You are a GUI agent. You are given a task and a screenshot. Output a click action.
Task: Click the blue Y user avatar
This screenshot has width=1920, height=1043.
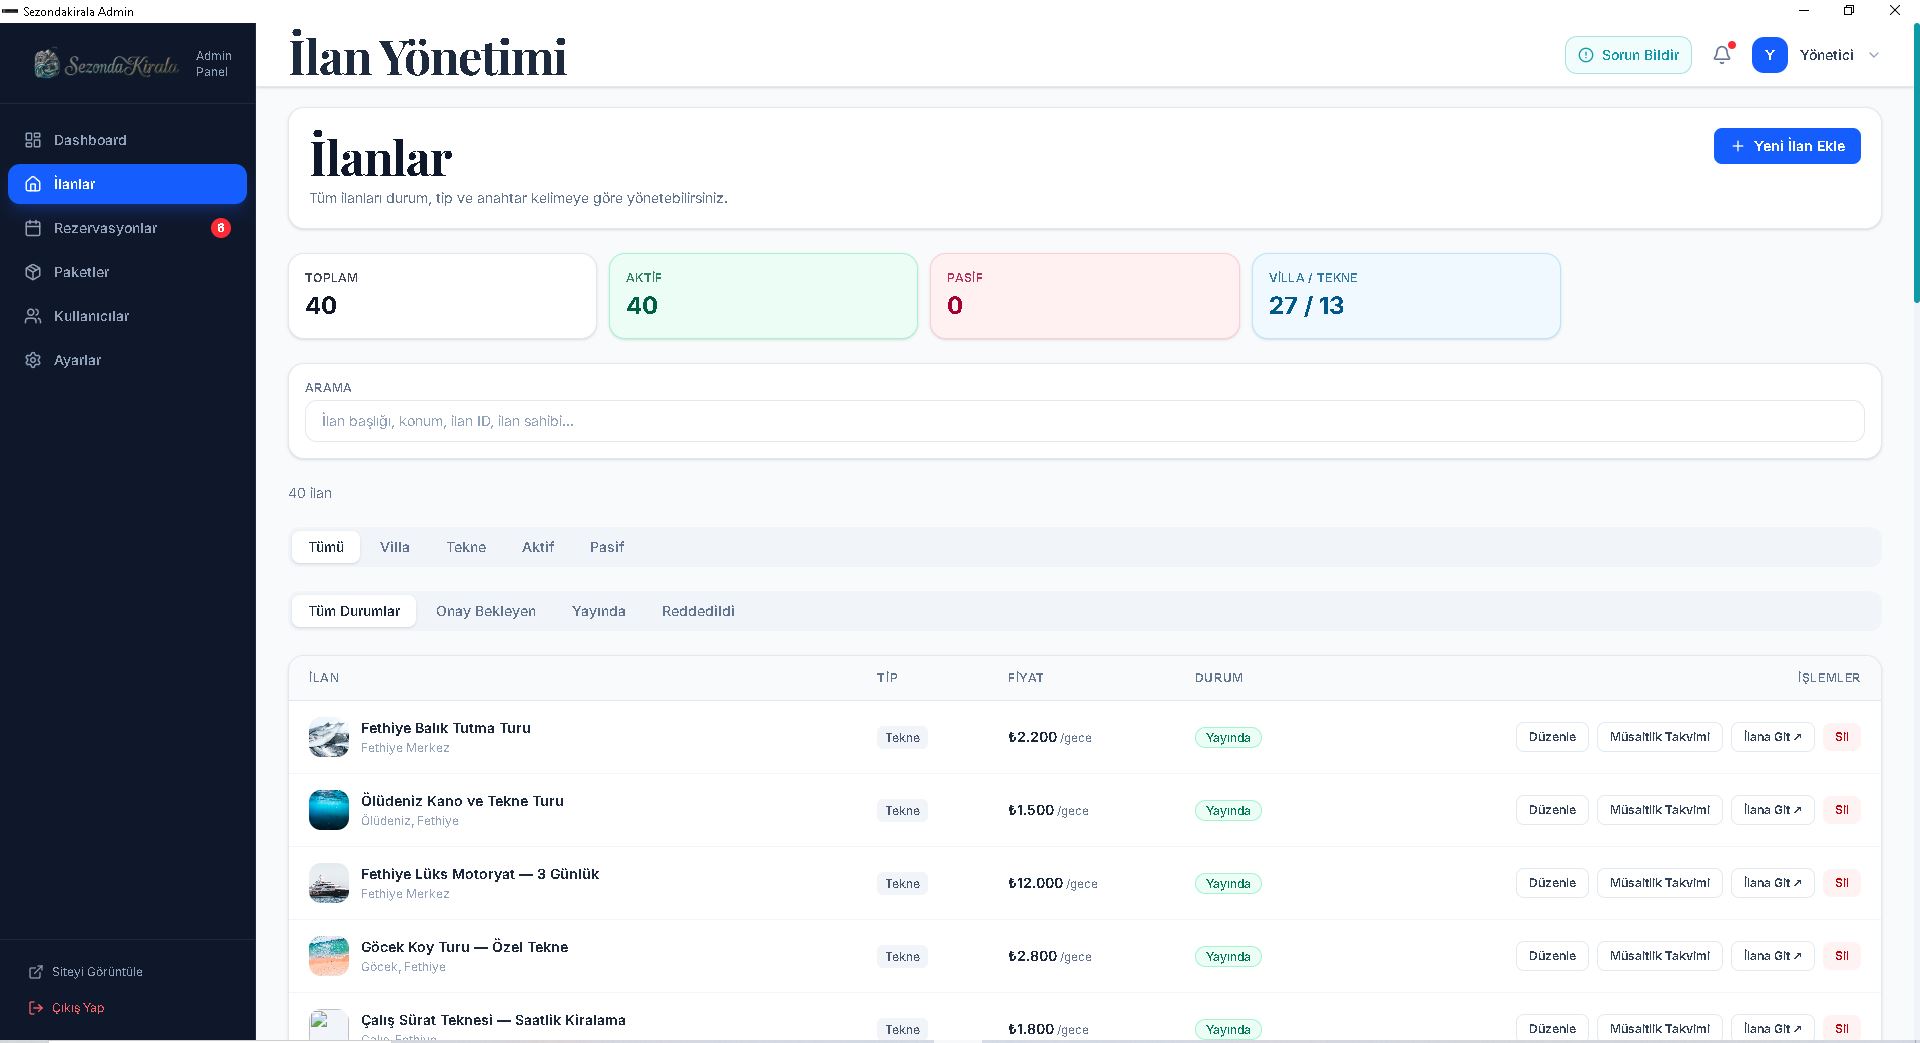1769,55
